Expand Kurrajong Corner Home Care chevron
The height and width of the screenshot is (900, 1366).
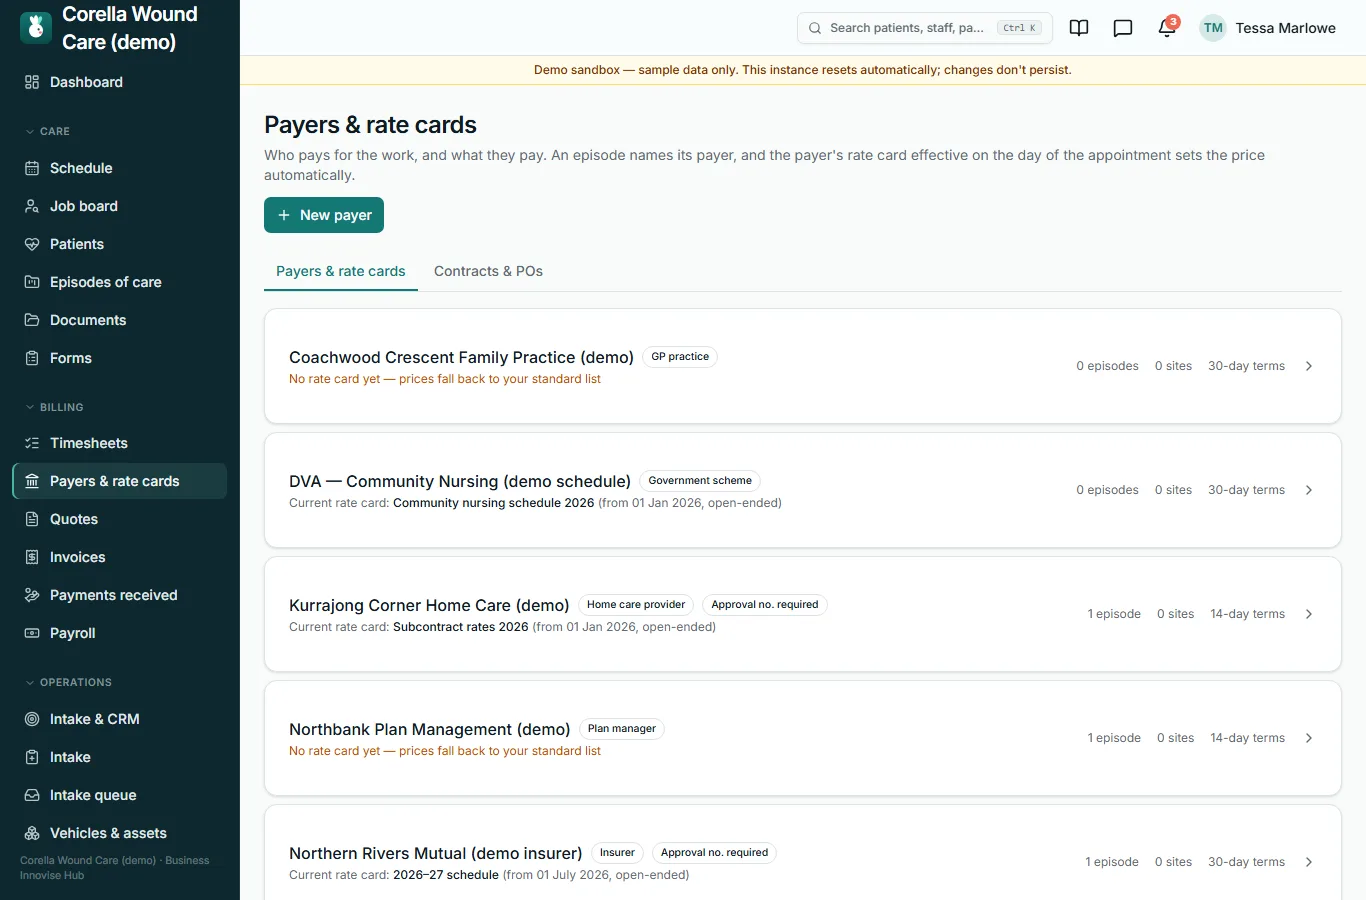pos(1309,614)
